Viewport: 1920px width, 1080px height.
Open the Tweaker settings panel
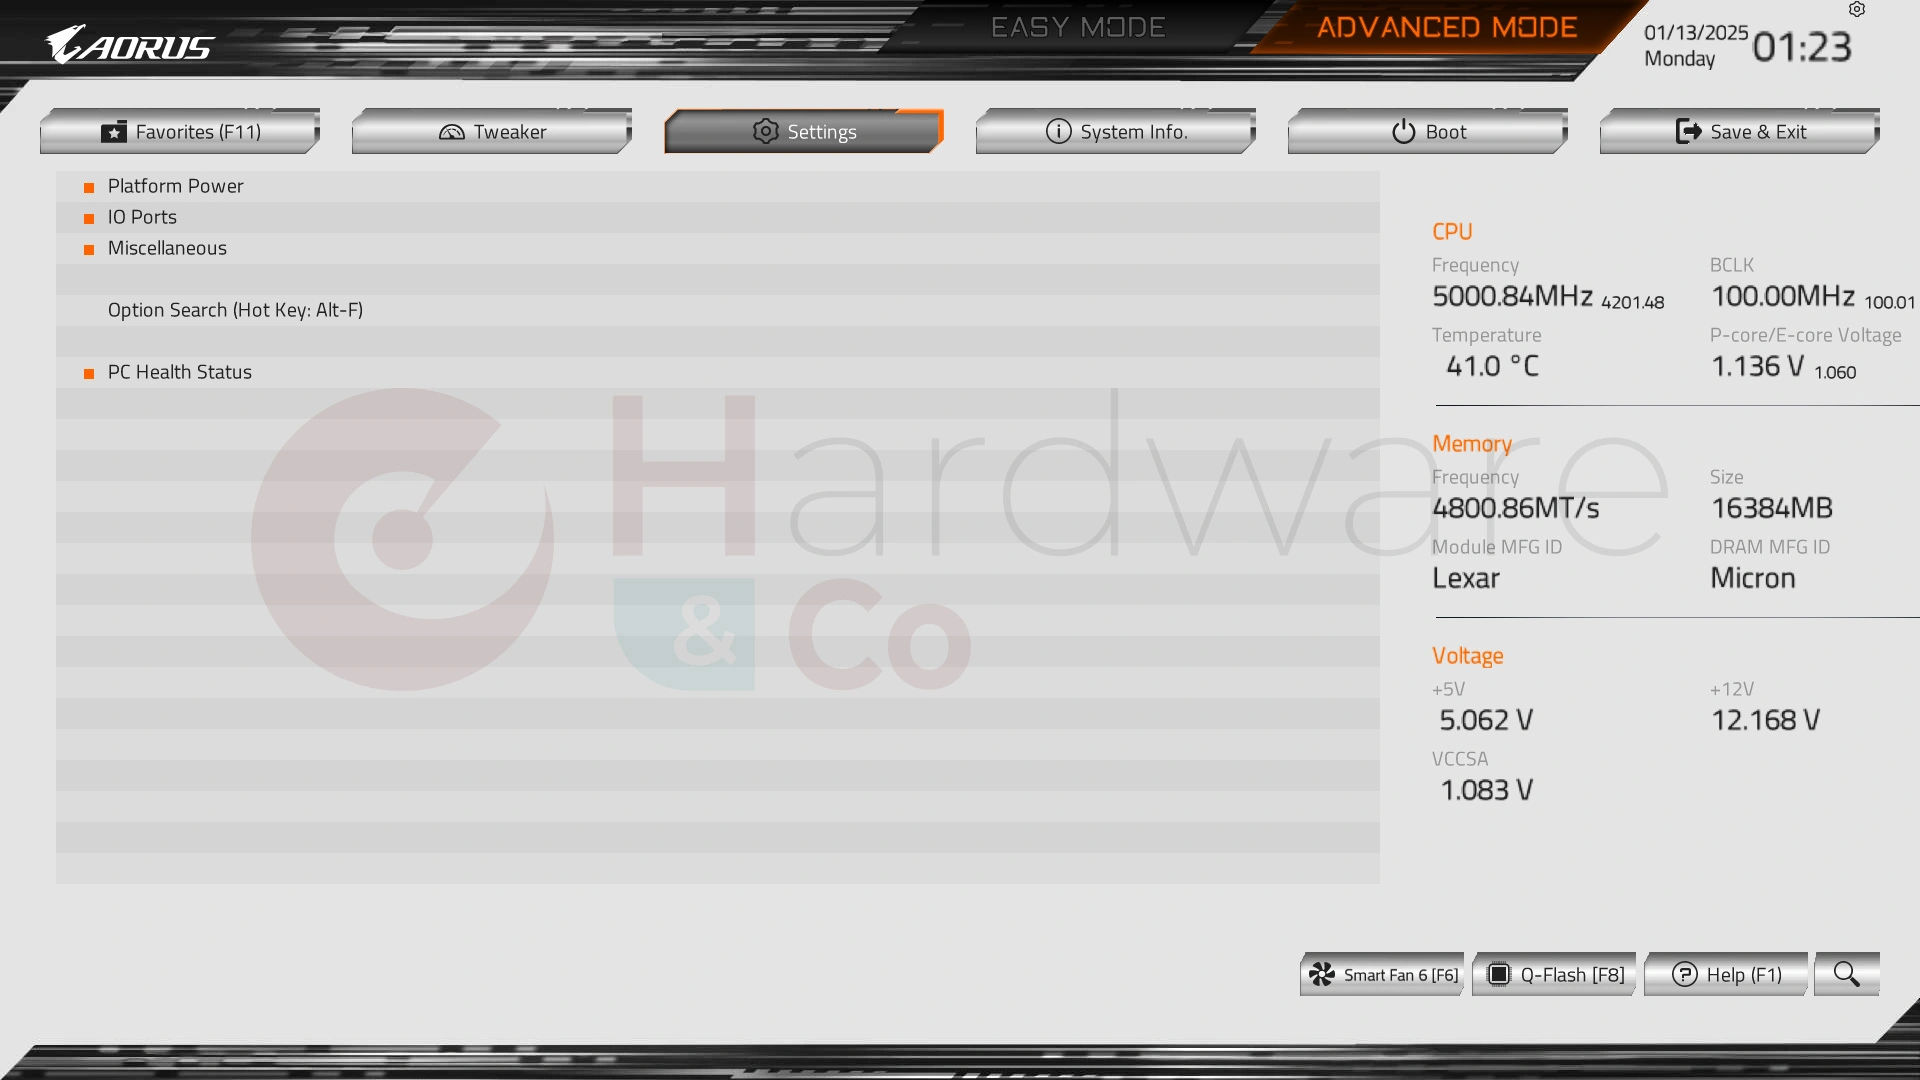coord(491,131)
